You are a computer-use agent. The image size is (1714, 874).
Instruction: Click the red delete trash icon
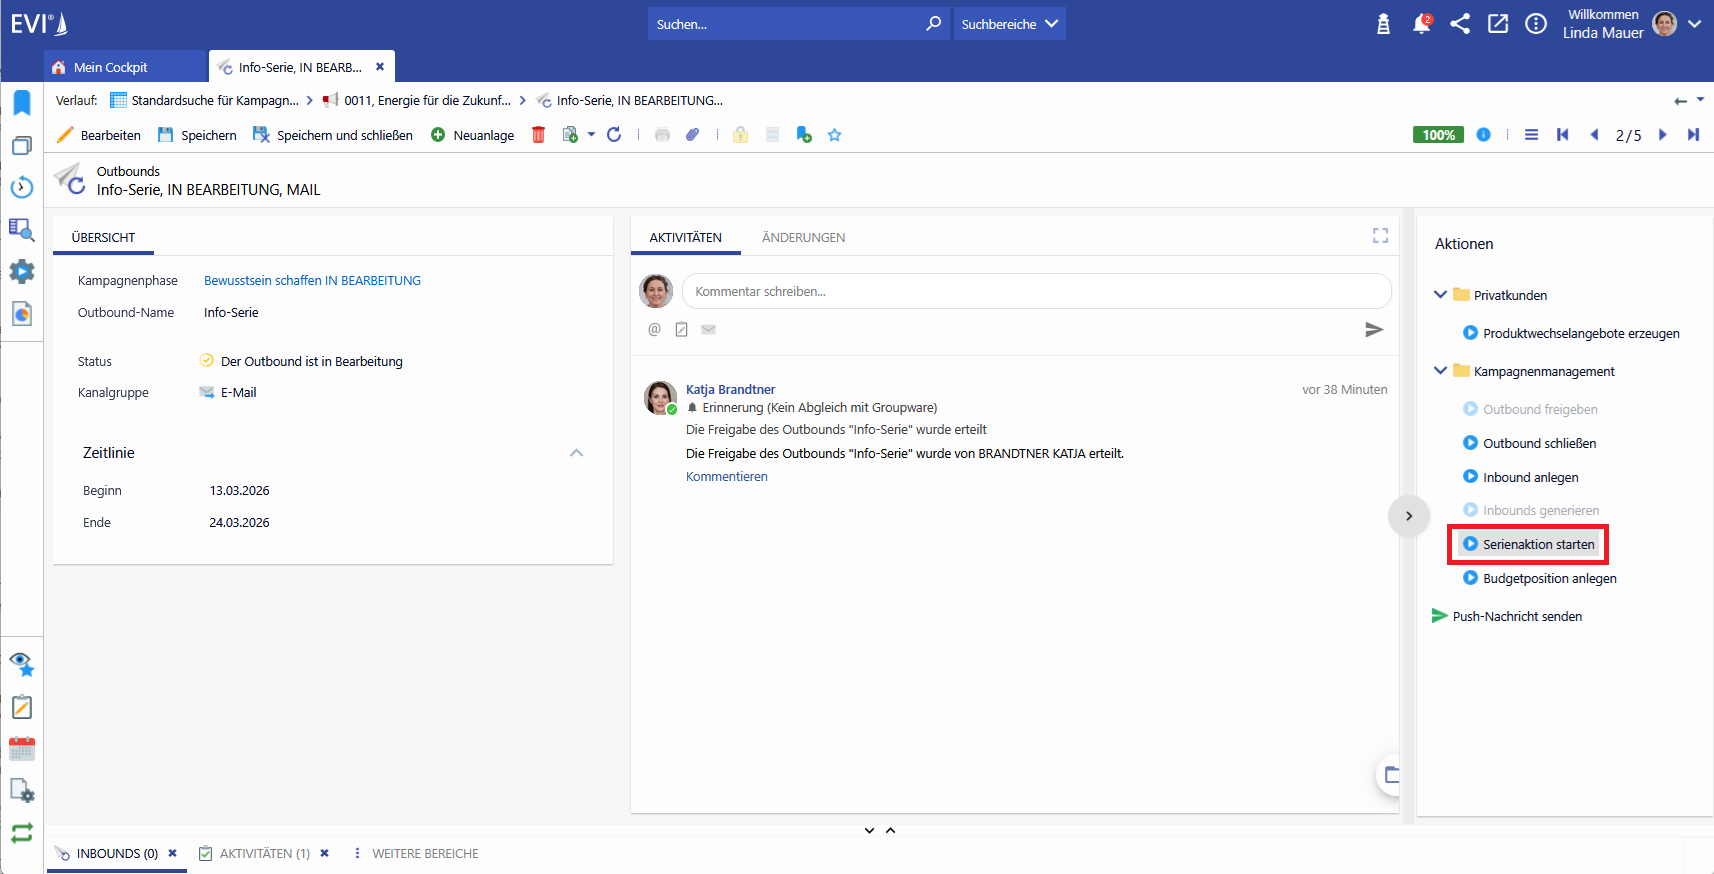(538, 135)
